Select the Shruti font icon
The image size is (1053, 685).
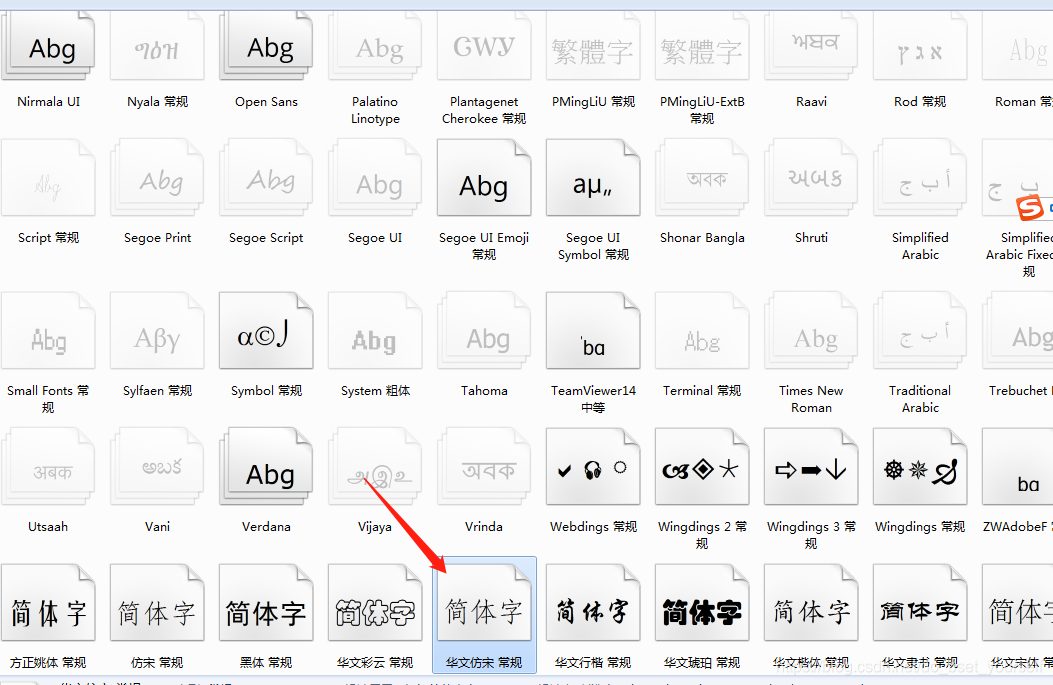(x=811, y=178)
